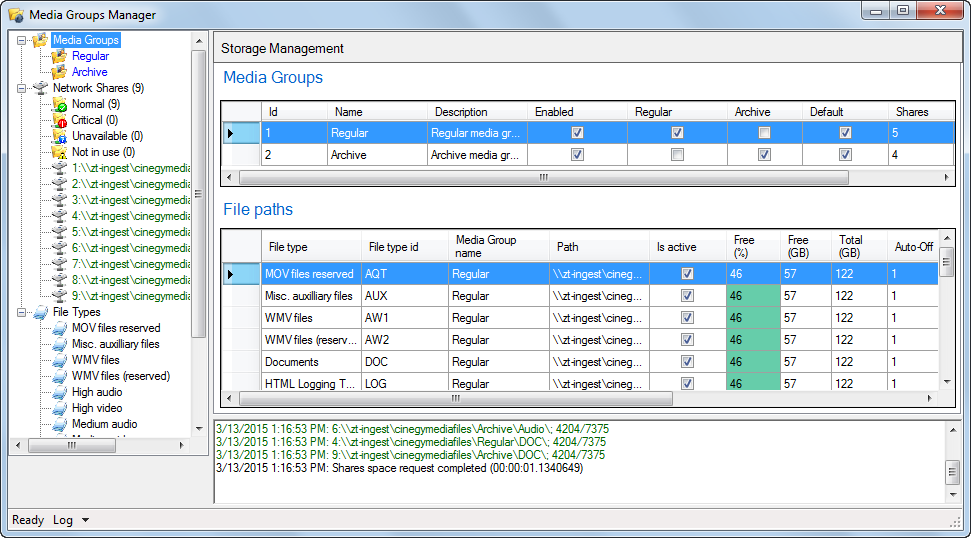Click the Regular media group folder icon

(x=59, y=56)
